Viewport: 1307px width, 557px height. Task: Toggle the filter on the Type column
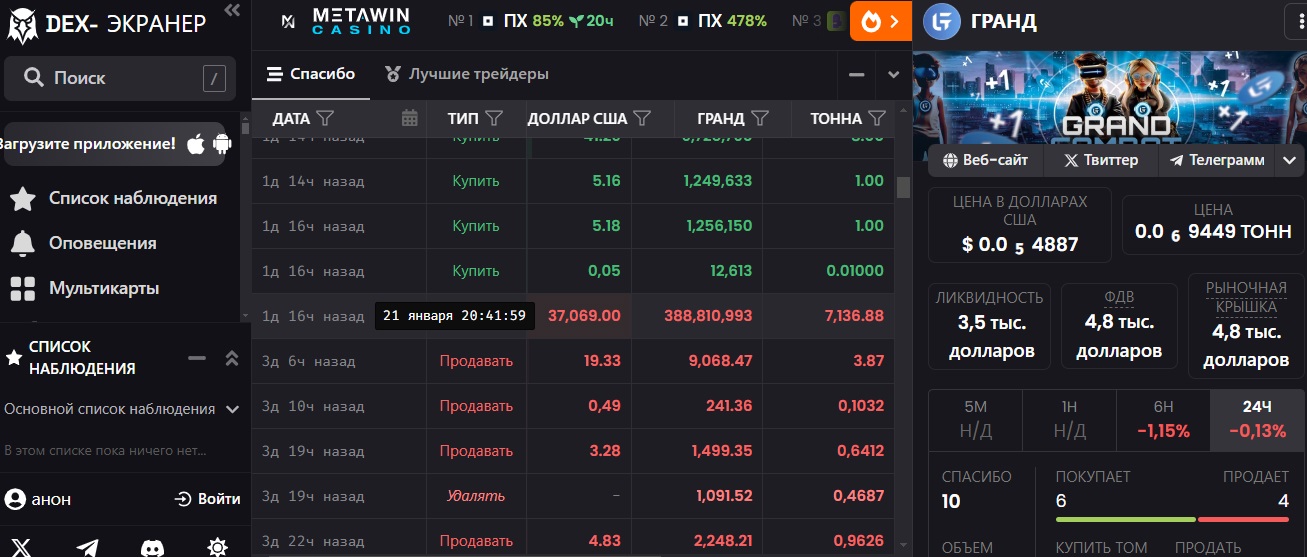coord(494,118)
